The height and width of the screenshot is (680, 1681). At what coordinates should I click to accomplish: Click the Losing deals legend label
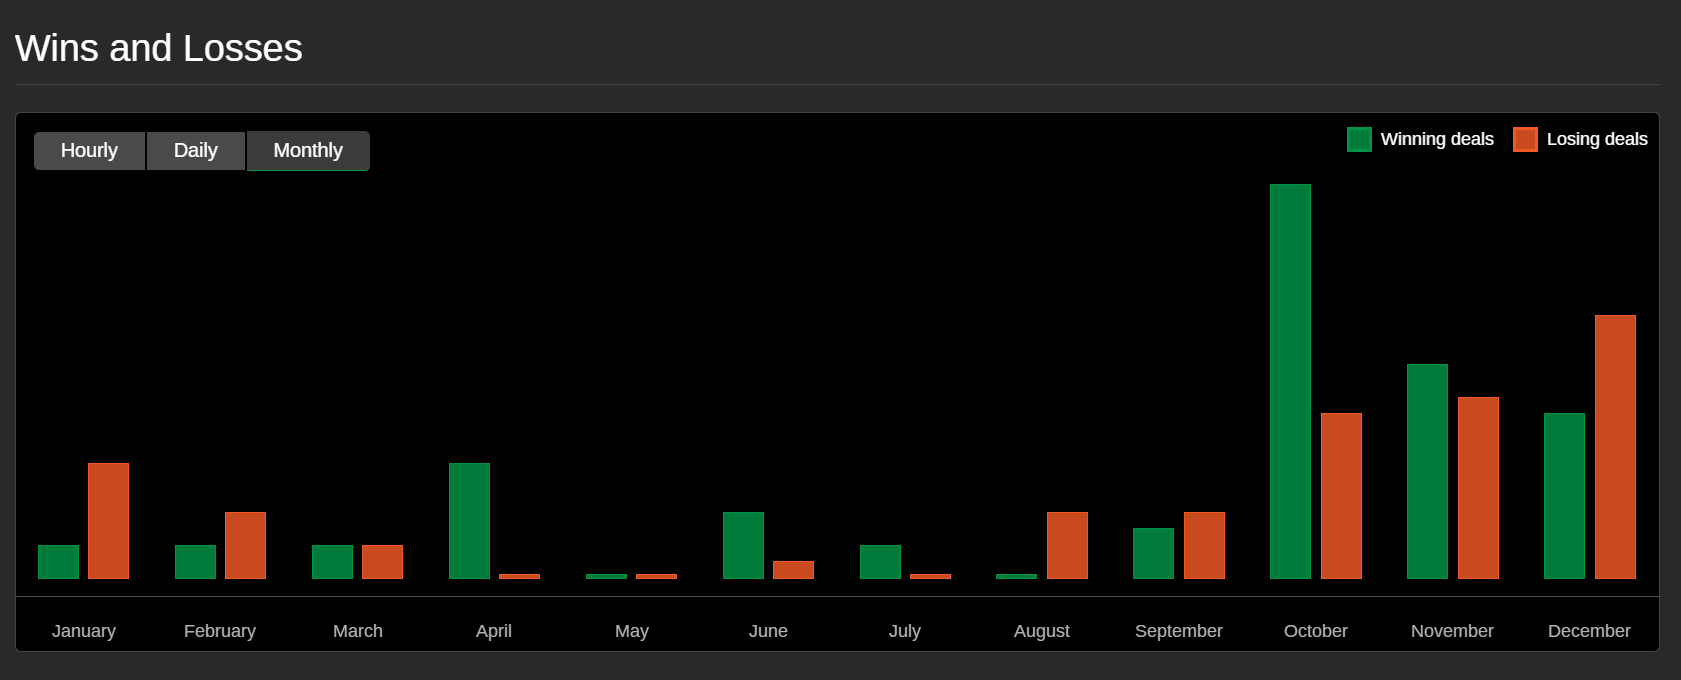[x=1596, y=139]
